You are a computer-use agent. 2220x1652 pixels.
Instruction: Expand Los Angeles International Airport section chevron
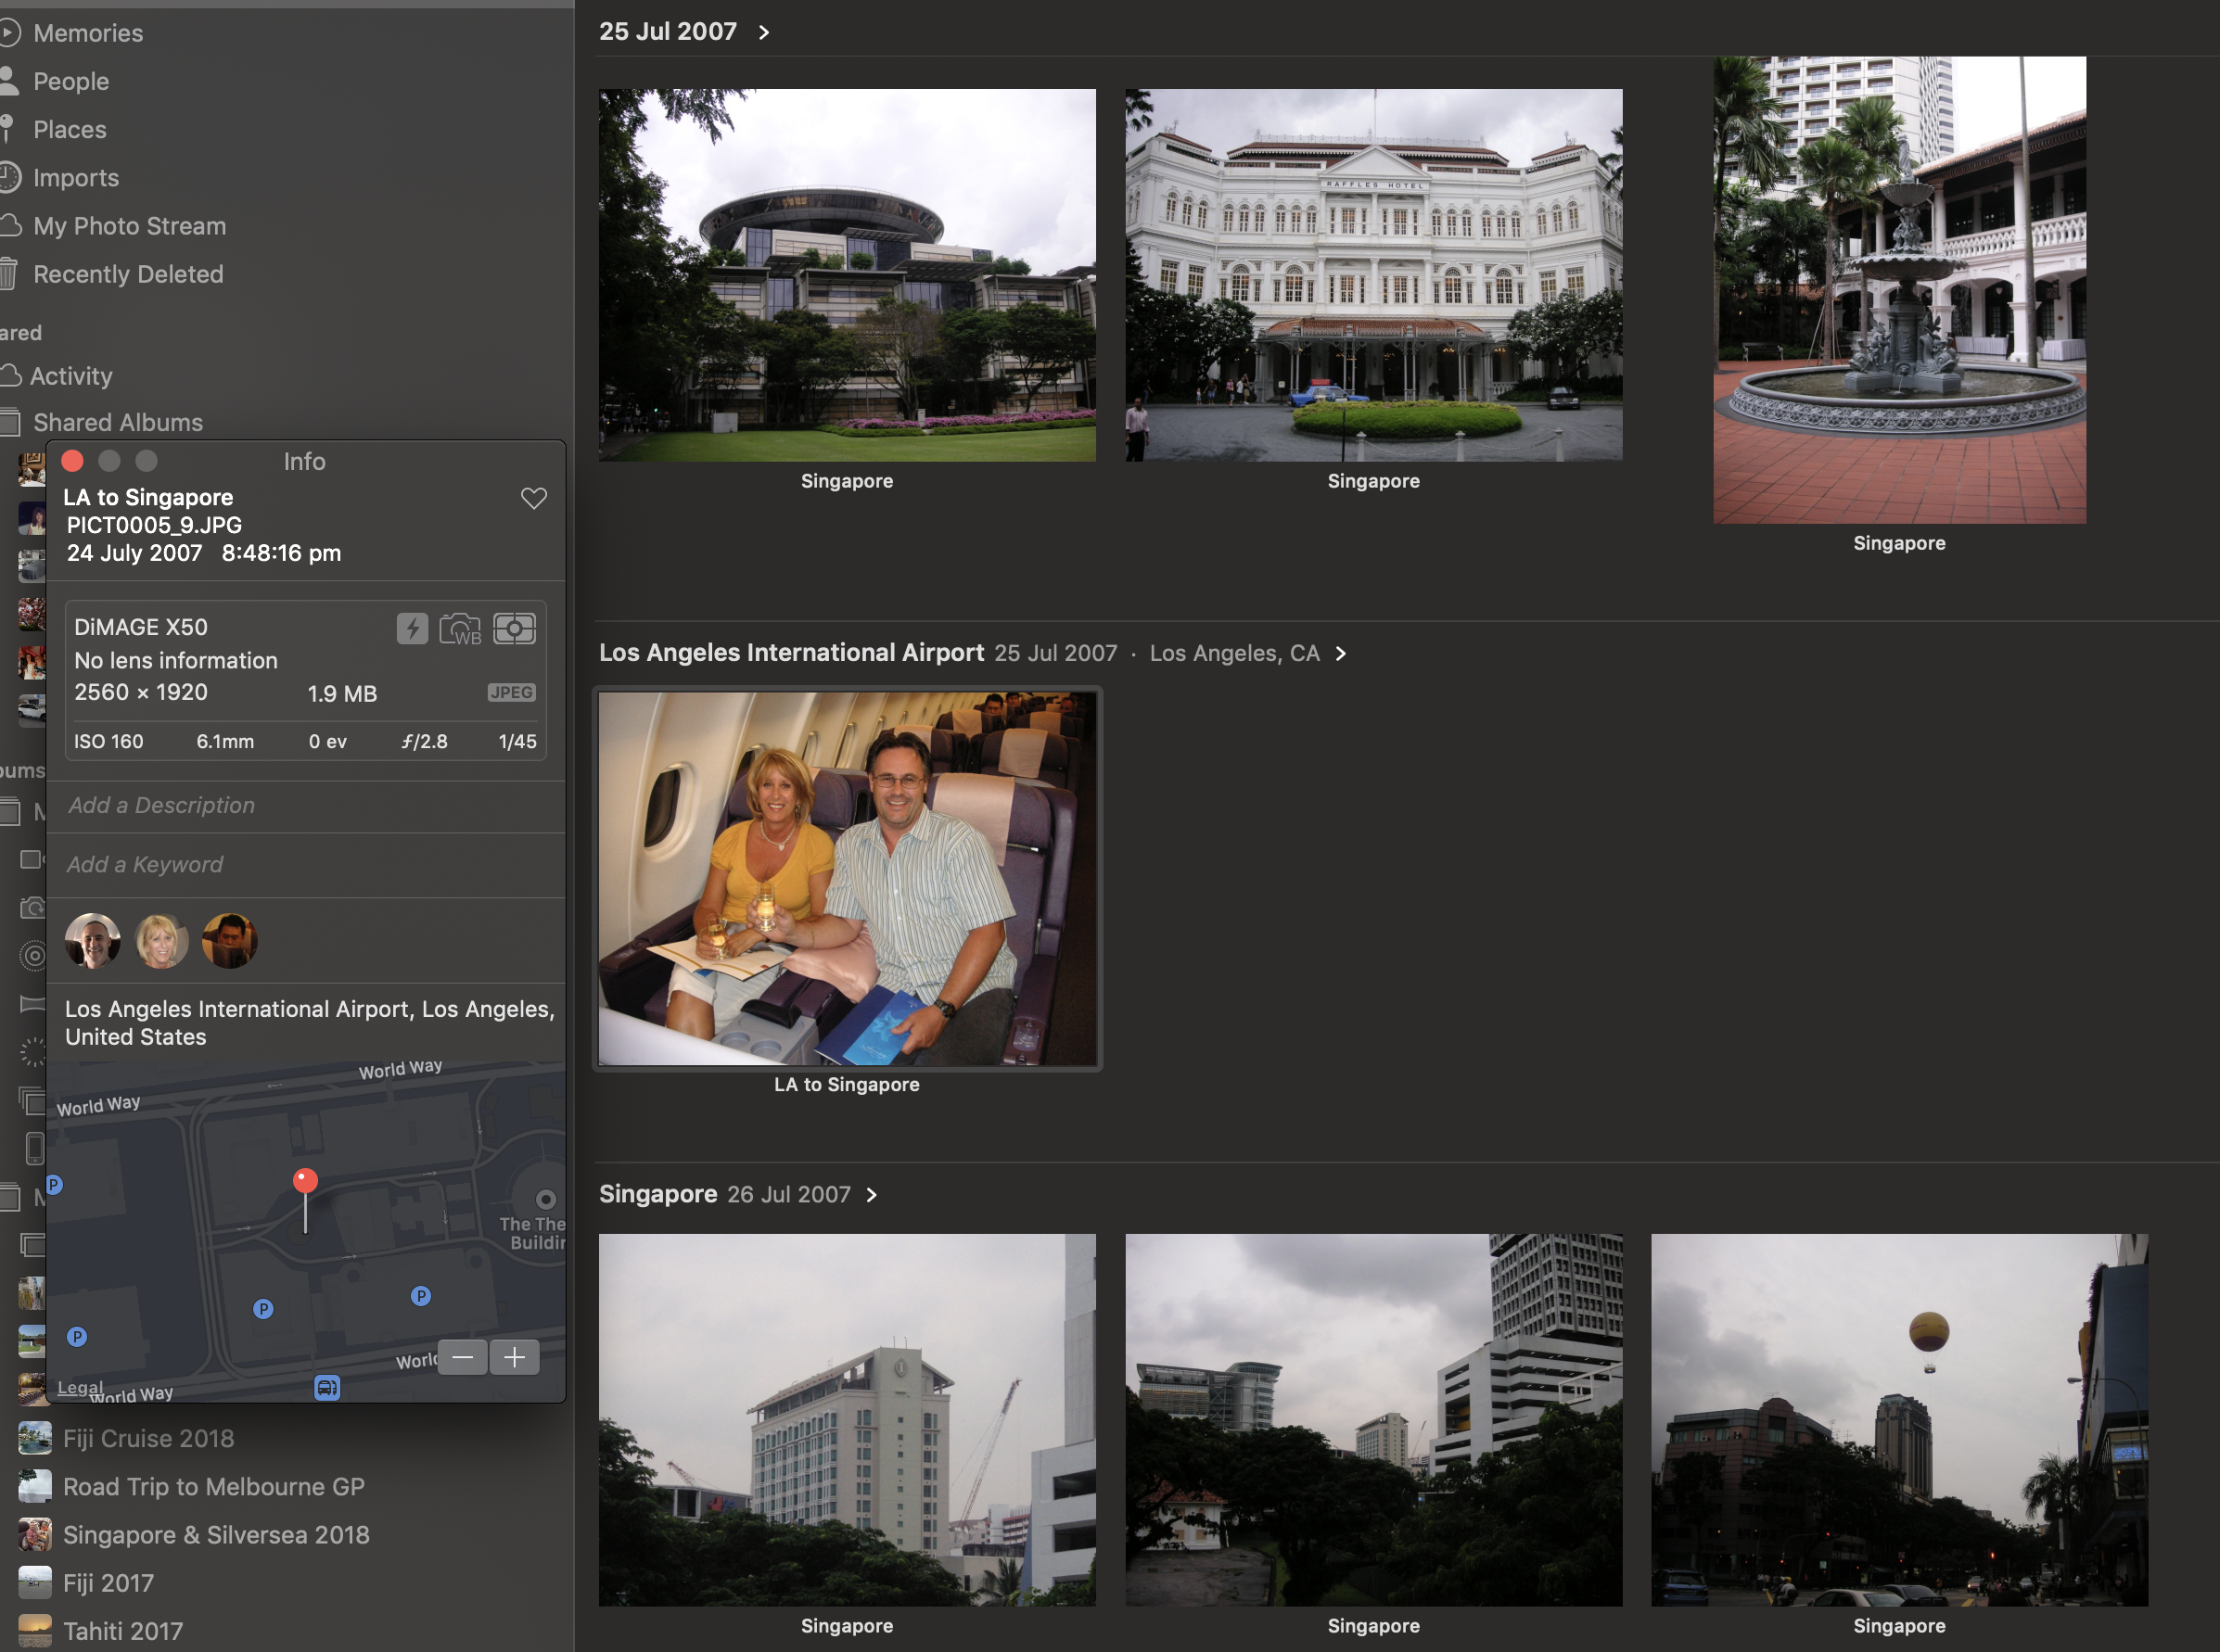1341,653
